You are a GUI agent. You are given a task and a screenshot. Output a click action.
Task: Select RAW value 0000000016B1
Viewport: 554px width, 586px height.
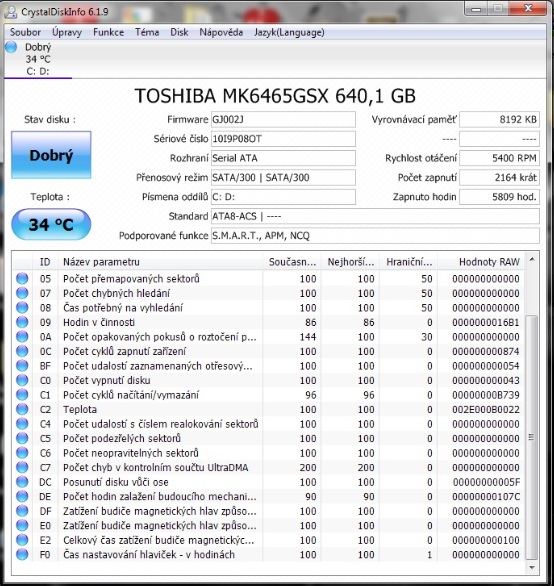point(486,322)
